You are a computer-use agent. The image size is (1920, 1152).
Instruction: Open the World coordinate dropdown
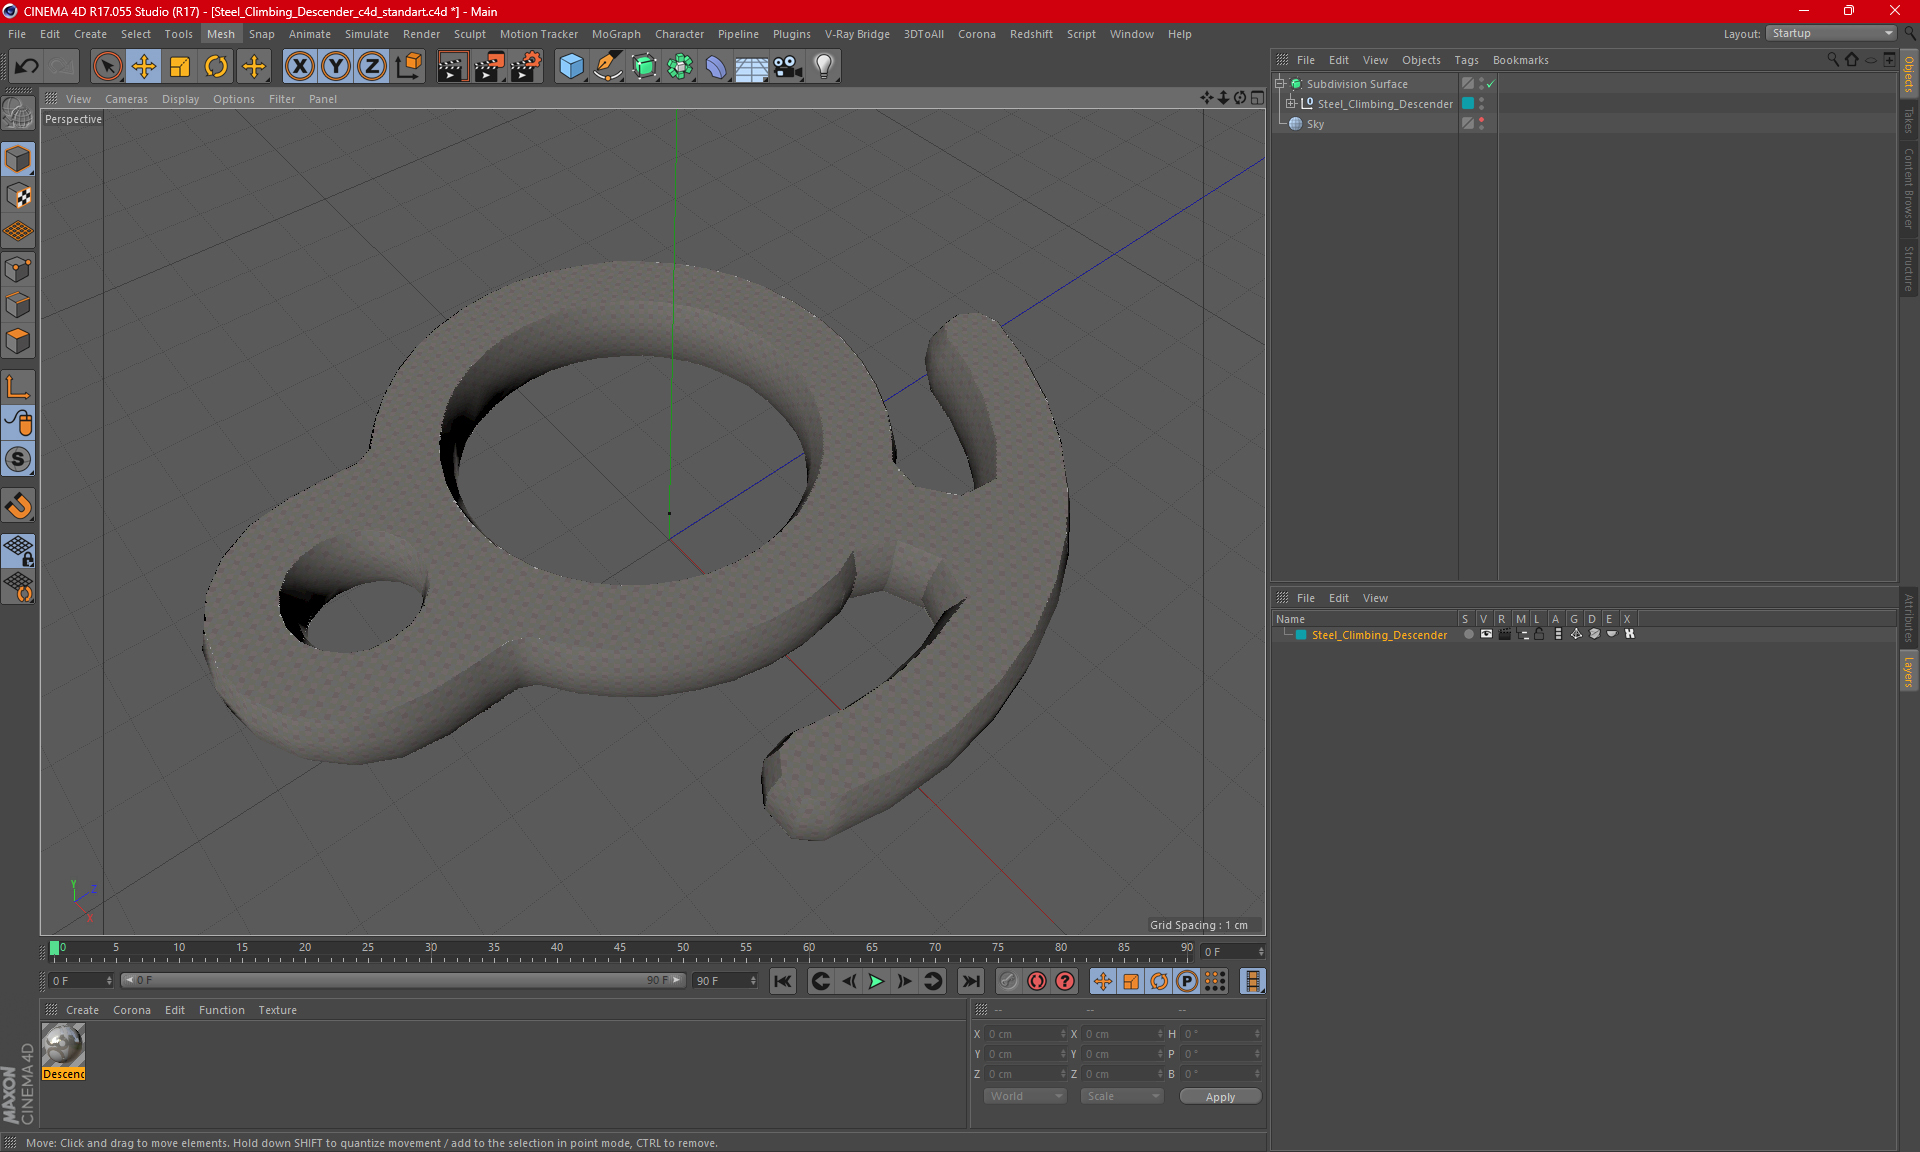[1025, 1097]
